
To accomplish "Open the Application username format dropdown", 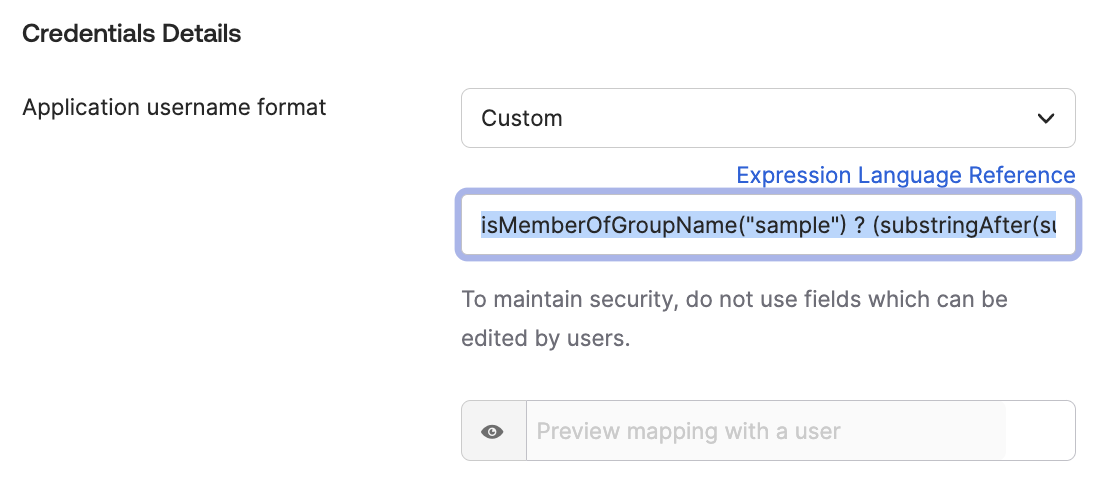I will 767,118.
